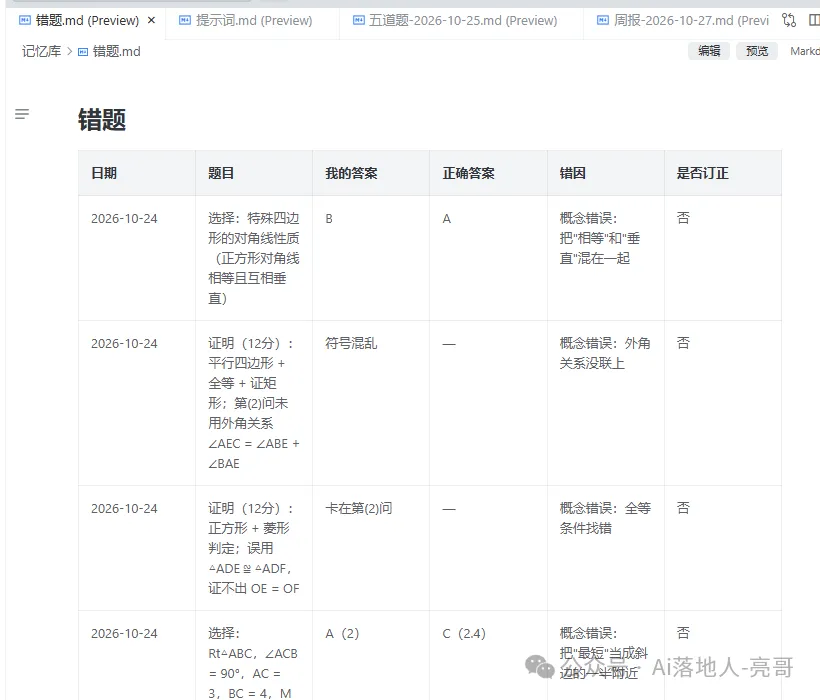Screen dimensions: 820x700
Task: Click the dash in the 符号混乱 row
Action: (x=449, y=344)
